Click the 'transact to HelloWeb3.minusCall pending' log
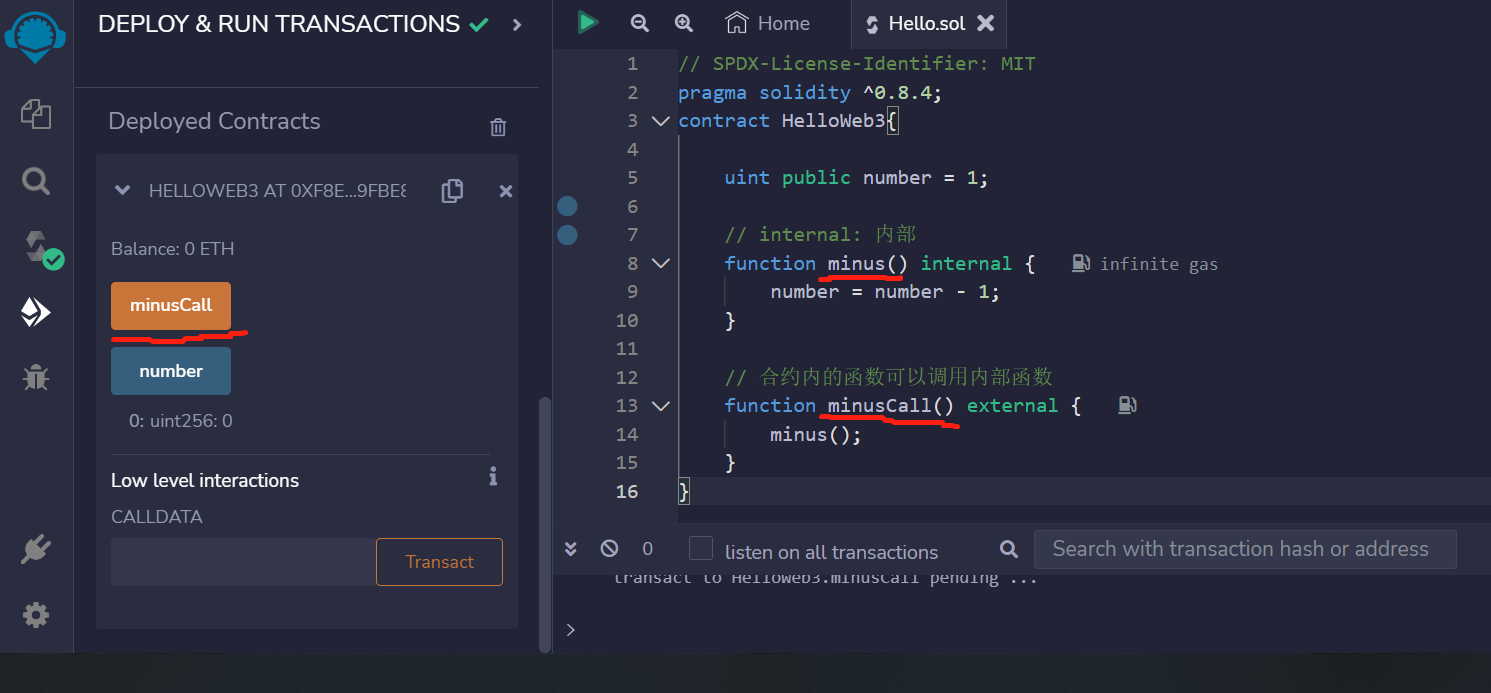The height and width of the screenshot is (693, 1491). pos(825,577)
